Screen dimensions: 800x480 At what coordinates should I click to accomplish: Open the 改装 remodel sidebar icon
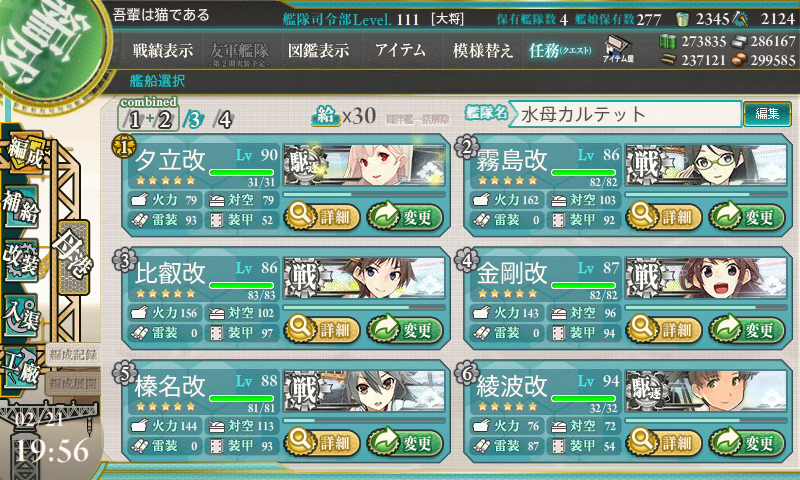pyautogui.click(x=21, y=261)
